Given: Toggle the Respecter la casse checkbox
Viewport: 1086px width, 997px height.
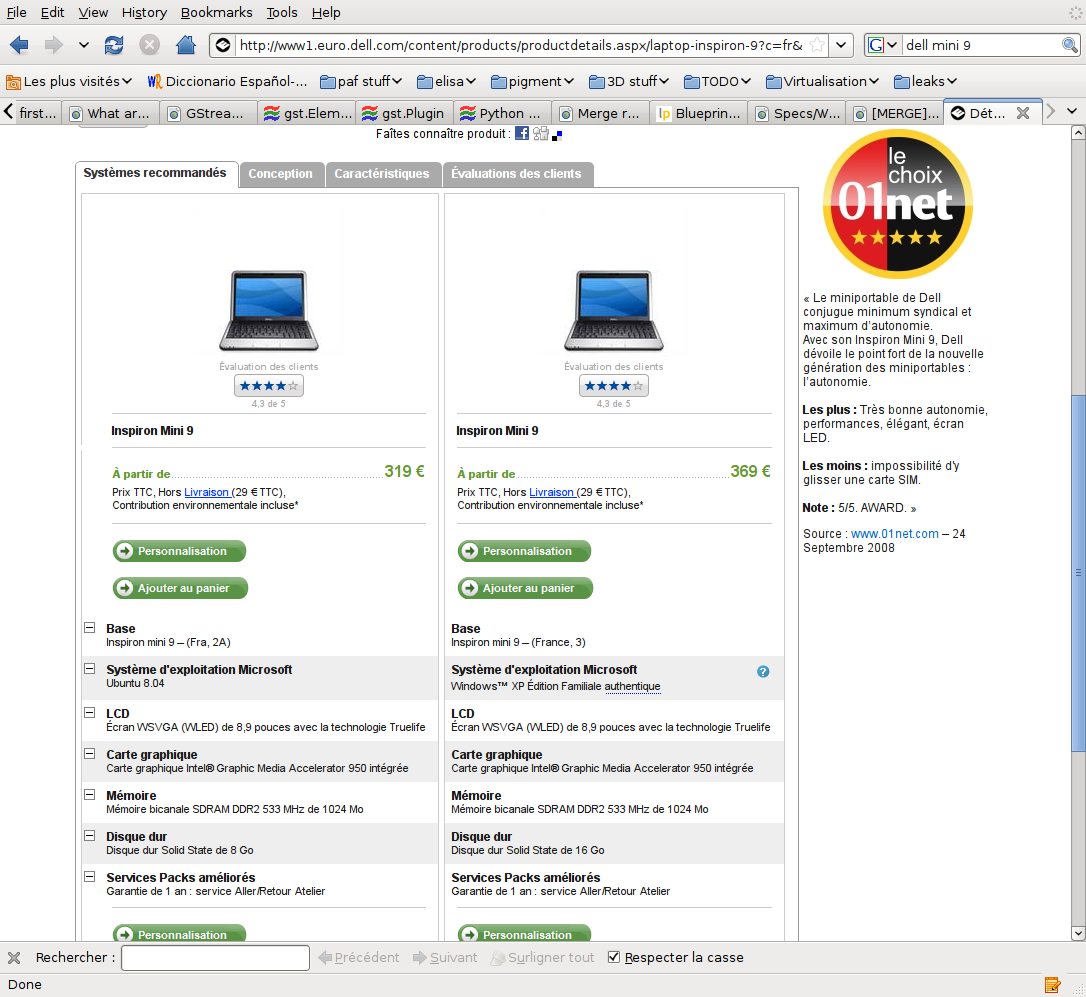Looking at the screenshot, I should coord(614,958).
